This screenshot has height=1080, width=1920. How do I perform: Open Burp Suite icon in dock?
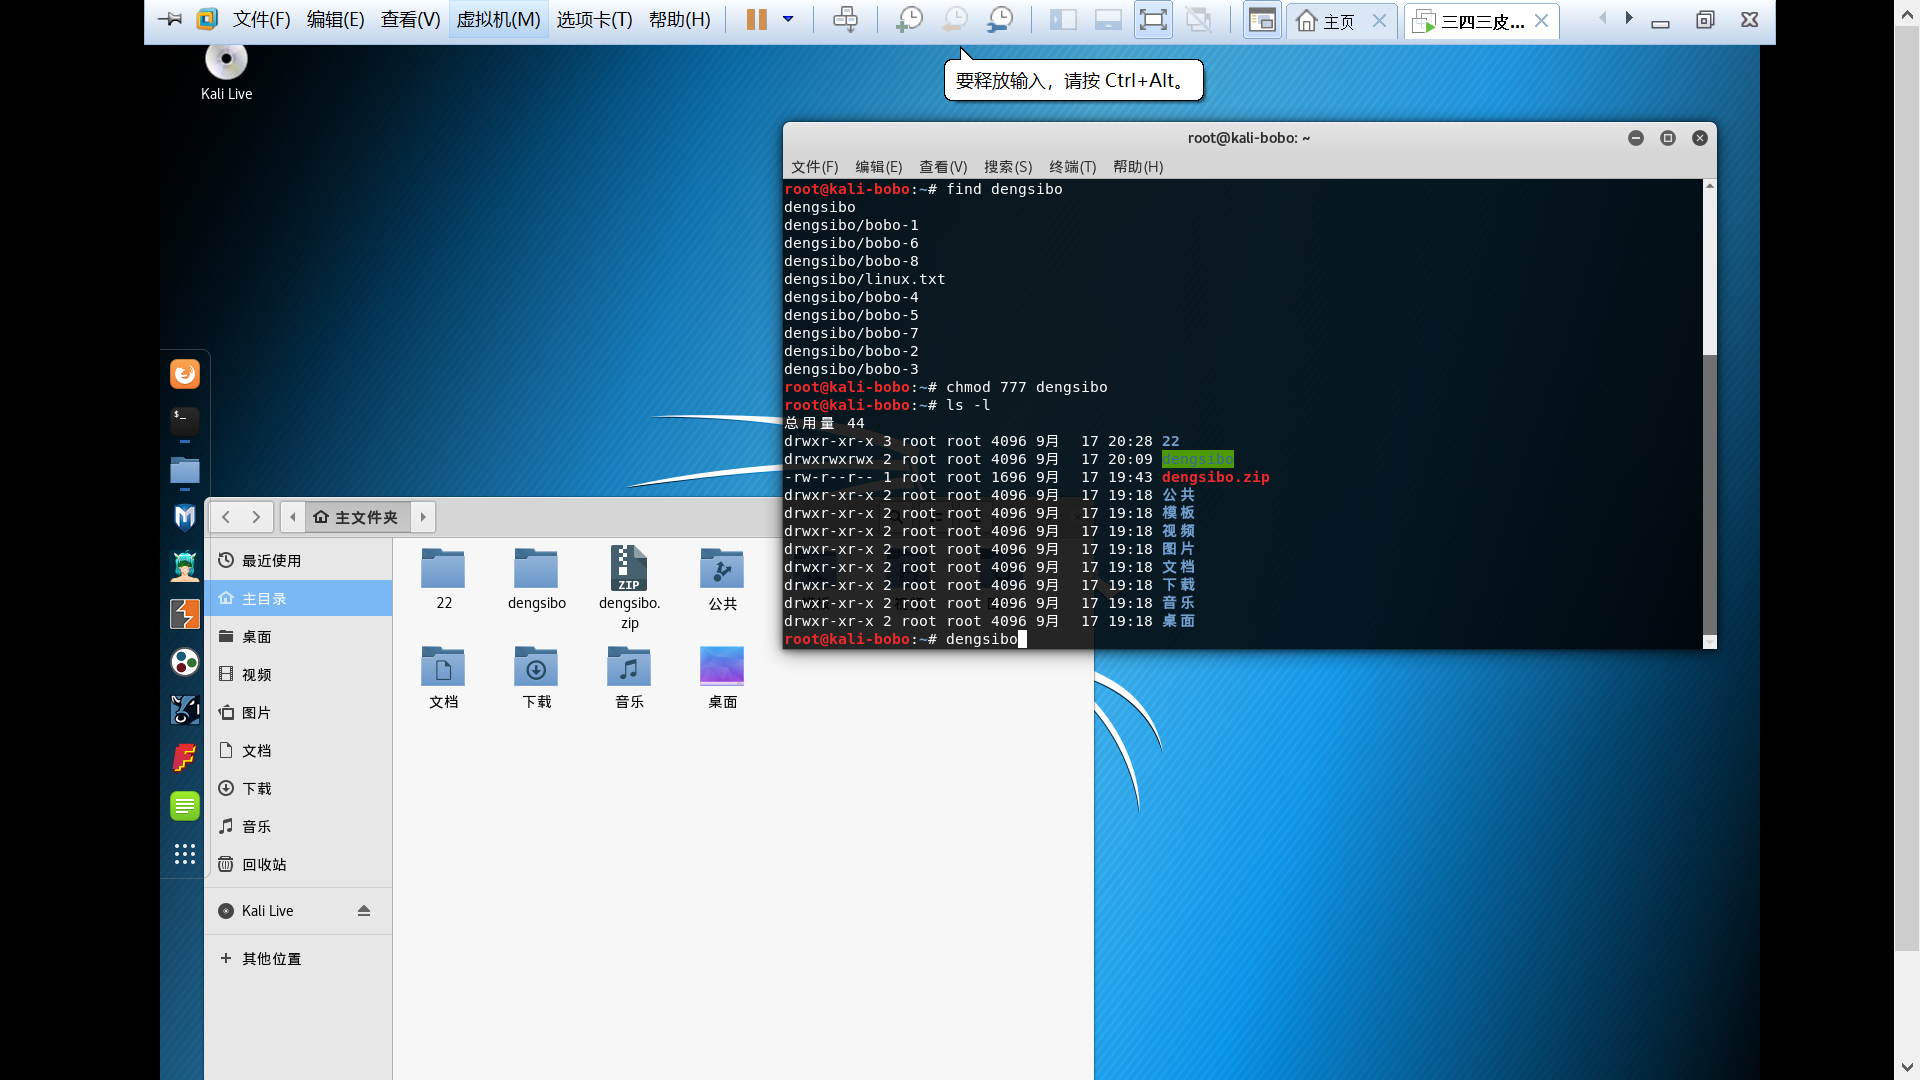[x=185, y=614]
